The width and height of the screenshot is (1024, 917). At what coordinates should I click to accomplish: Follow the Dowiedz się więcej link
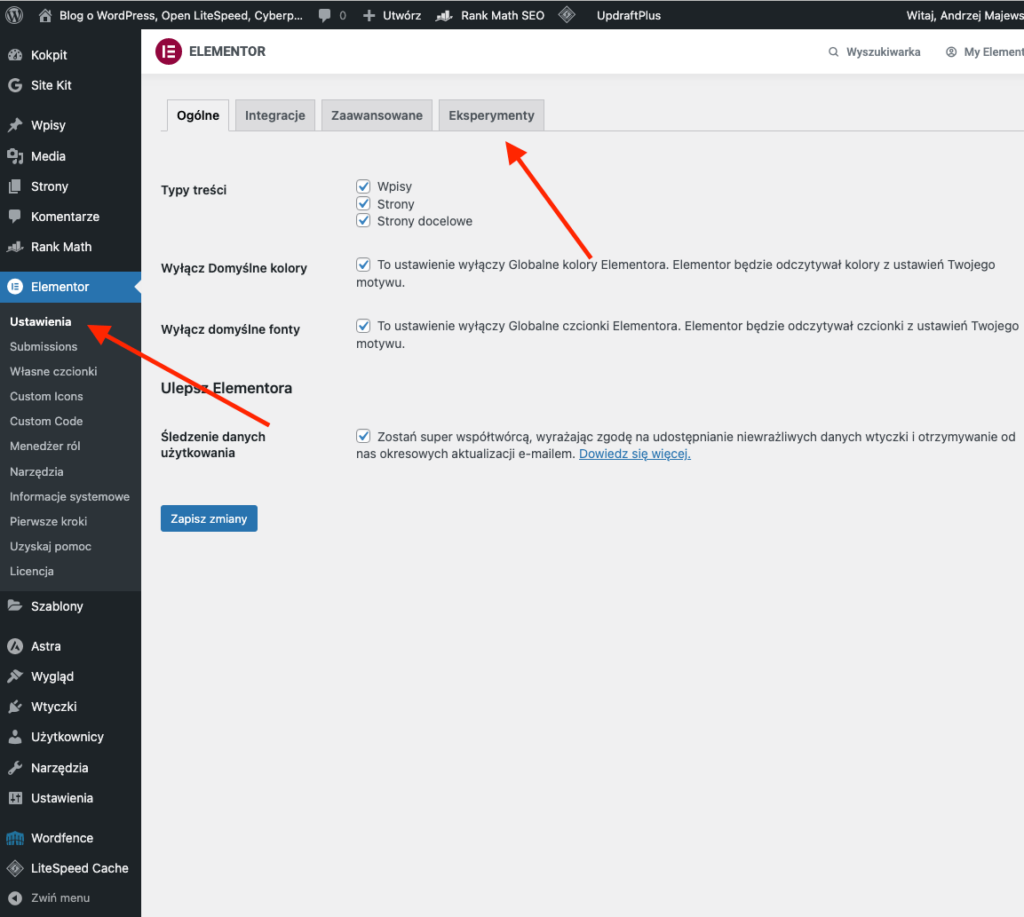coord(635,454)
